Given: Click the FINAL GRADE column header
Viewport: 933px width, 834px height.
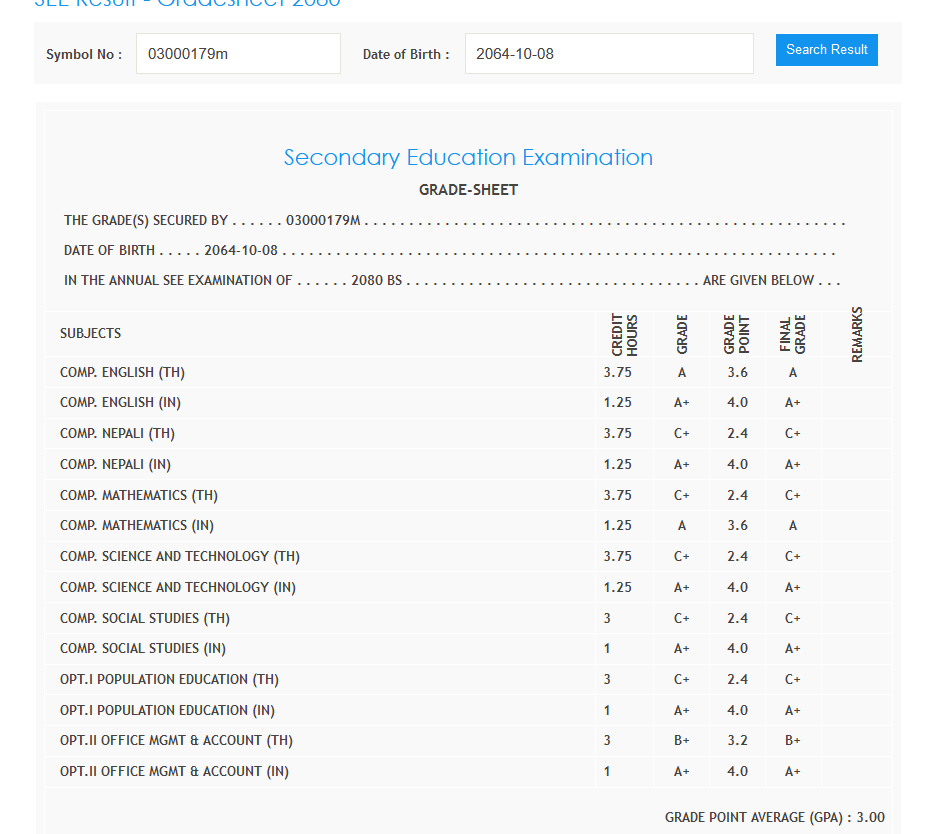Looking at the screenshot, I should [793, 335].
